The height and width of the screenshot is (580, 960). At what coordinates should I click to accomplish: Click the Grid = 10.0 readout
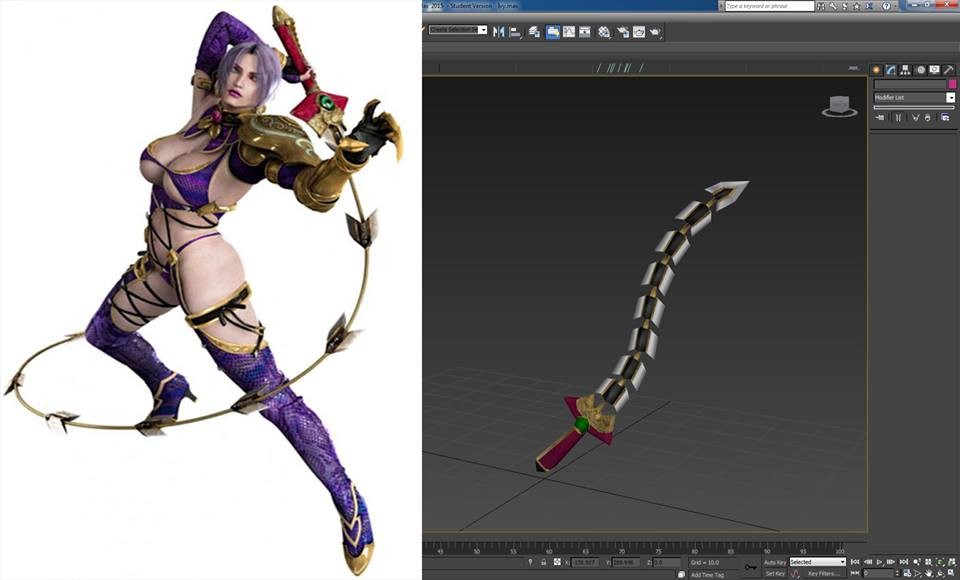pos(705,562)
